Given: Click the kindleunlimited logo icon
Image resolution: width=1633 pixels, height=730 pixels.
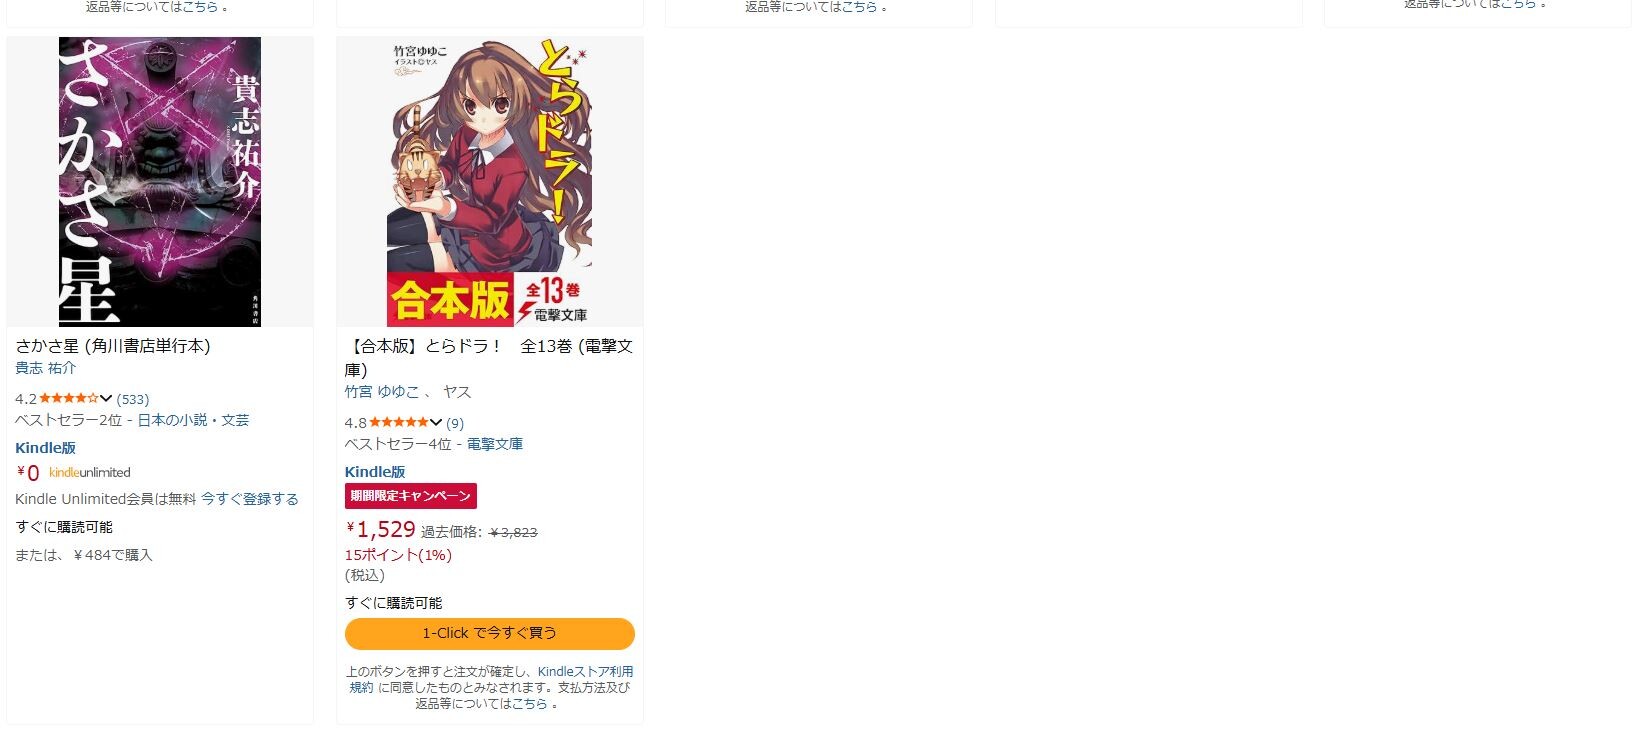Looking at the screenshot, I should click(x=90, y=472).
